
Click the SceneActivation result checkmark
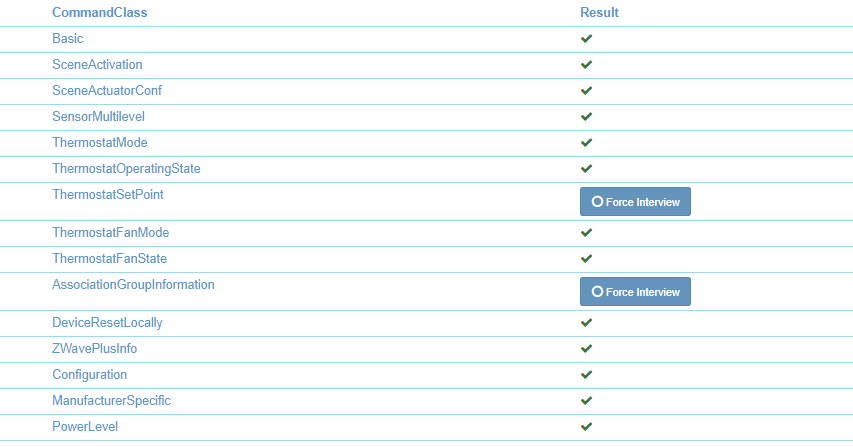click(x=587, y=65)
